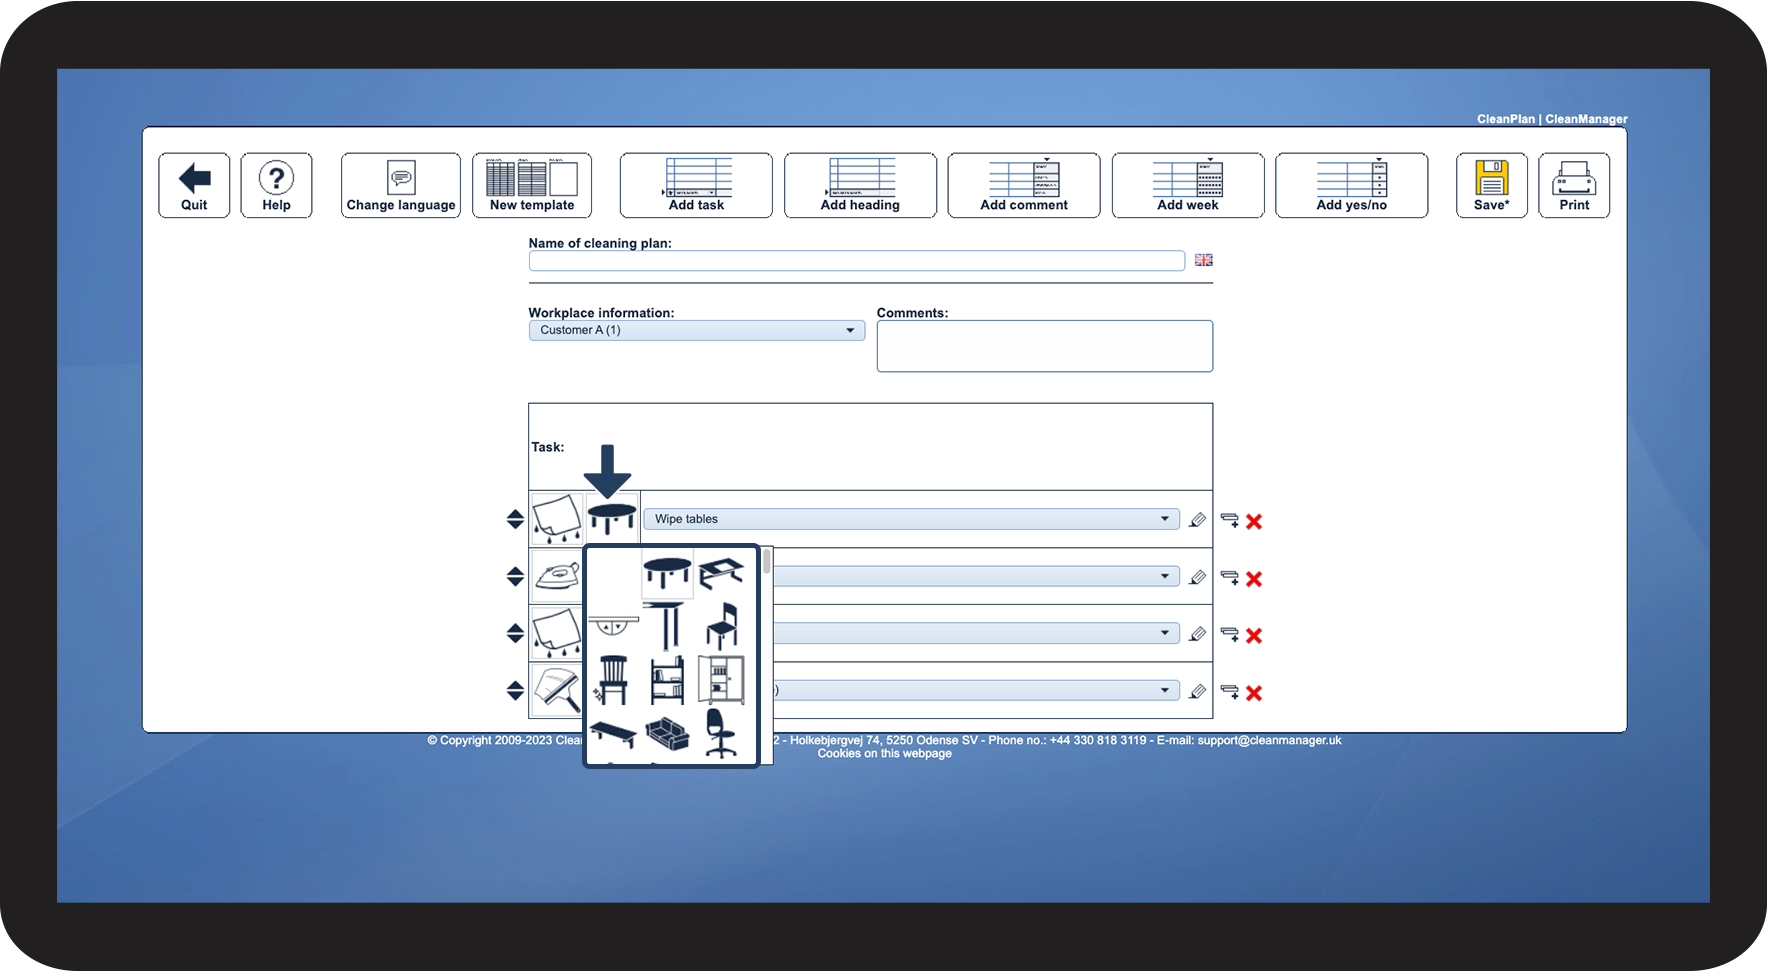Click the pencil edit icon in the squeegee row

point(1198,691)
